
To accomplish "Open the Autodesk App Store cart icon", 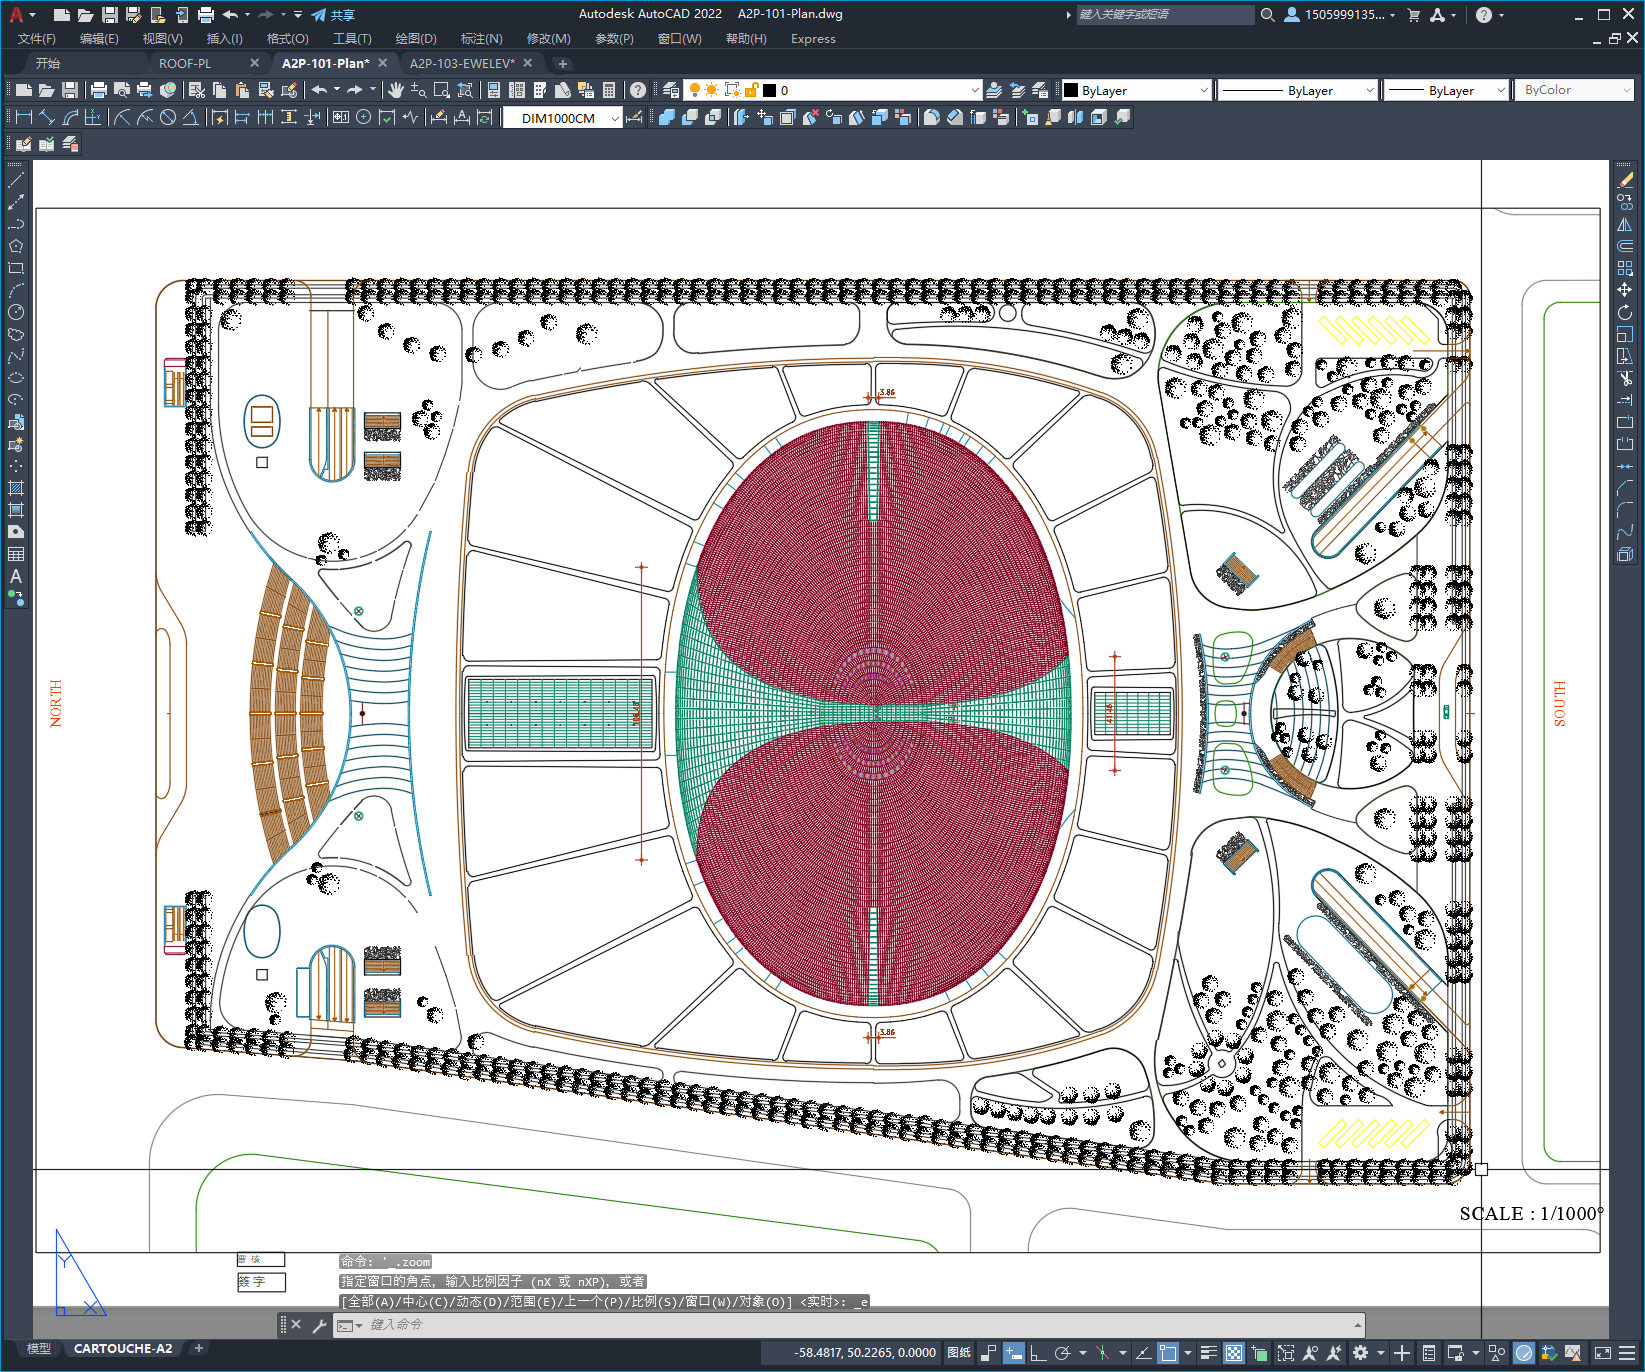I will [1414, 15].
